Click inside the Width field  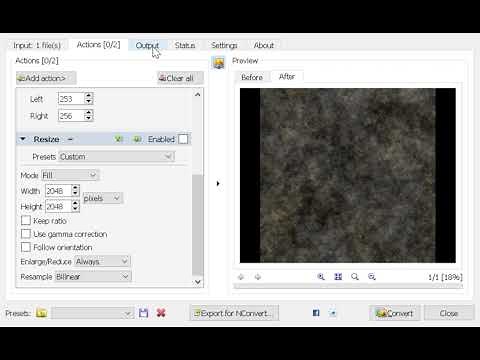tap(58, 191)
